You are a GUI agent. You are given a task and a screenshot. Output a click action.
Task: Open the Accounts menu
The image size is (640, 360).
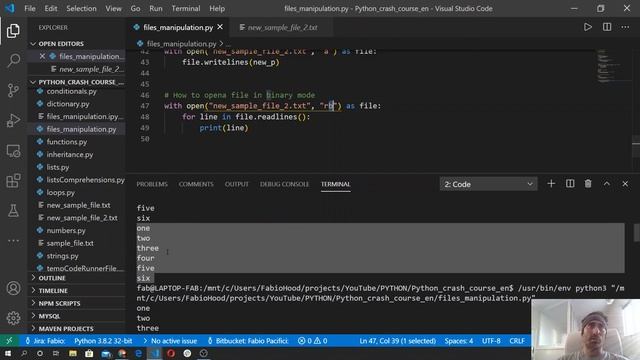(x=13, y=288)
